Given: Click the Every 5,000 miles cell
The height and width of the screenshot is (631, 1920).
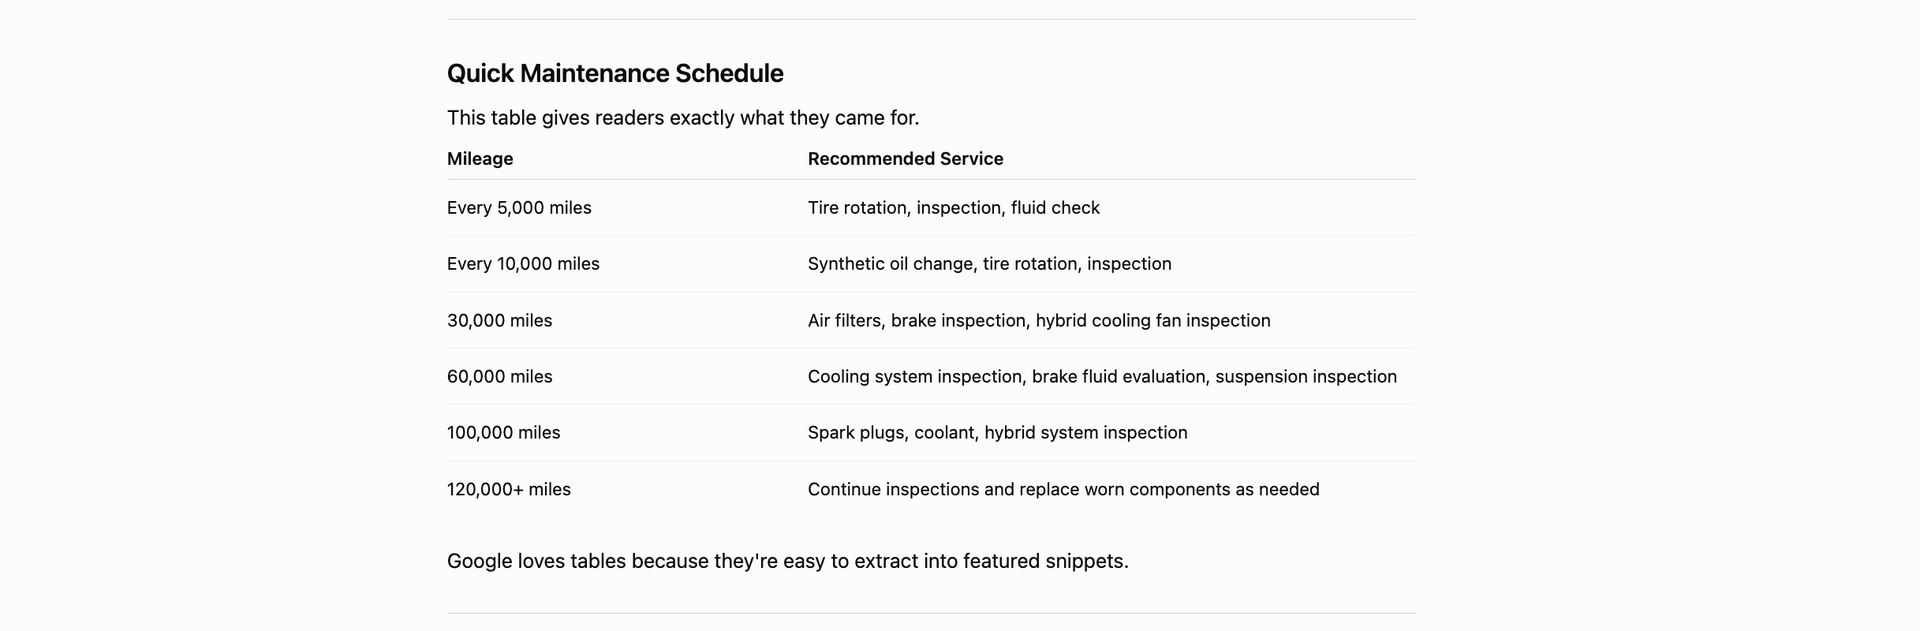Looking at the screenshot, I should point(519,208).
